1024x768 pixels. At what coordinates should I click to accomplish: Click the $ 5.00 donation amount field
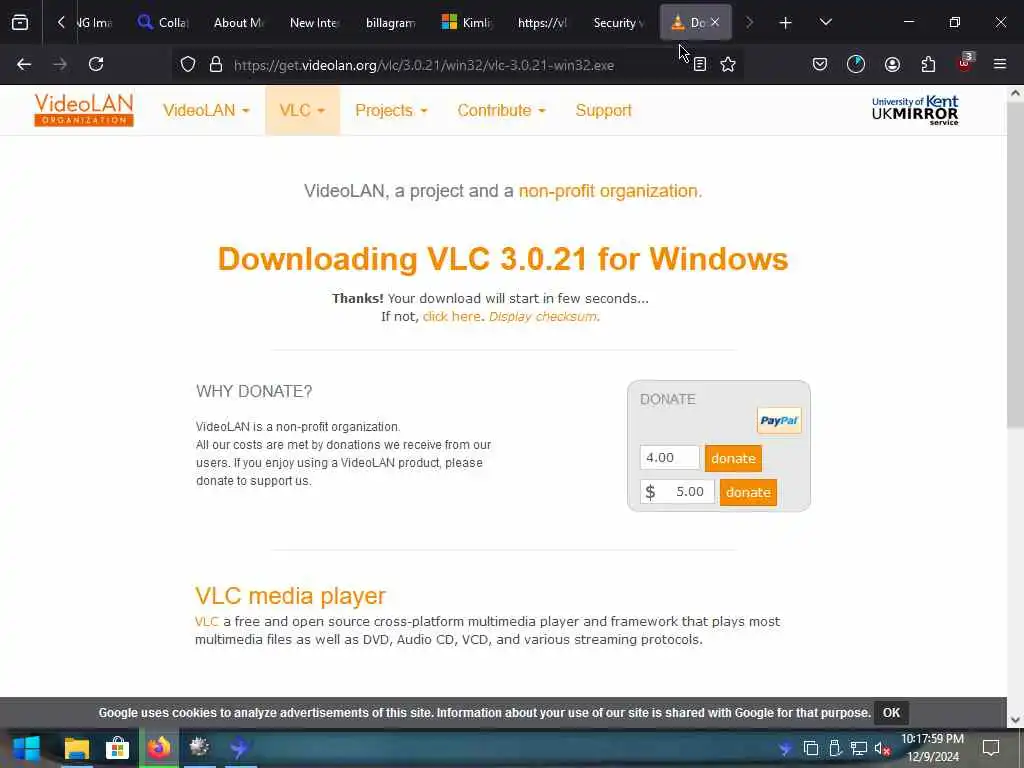coord(677,492)
